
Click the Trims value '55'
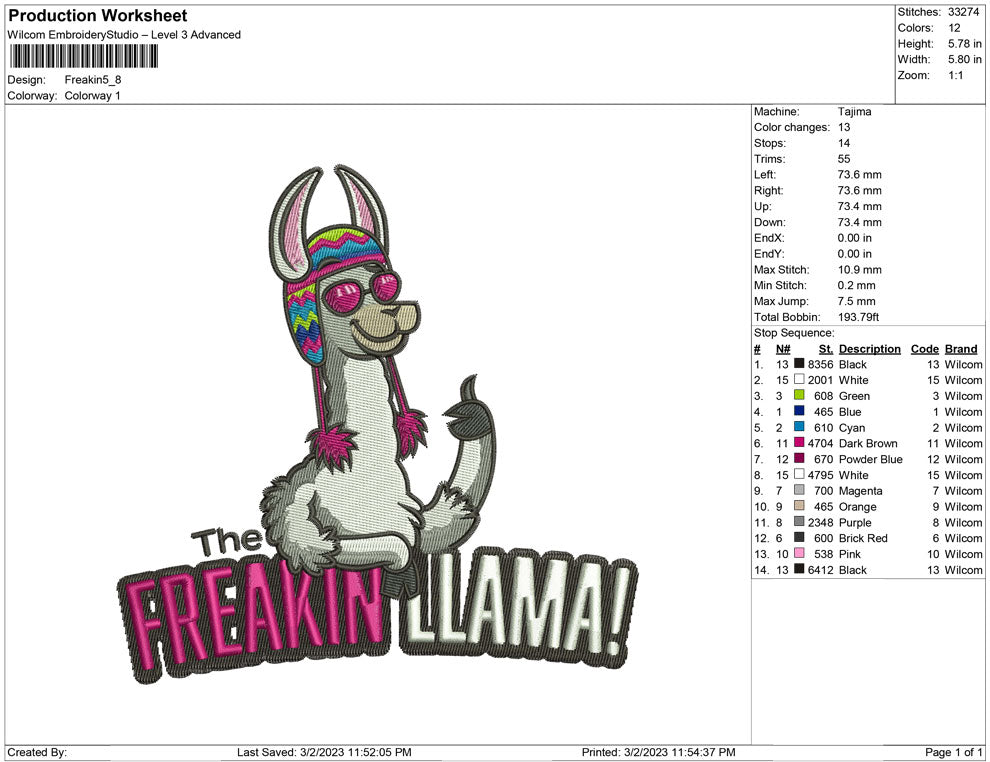tap(844, 158)
